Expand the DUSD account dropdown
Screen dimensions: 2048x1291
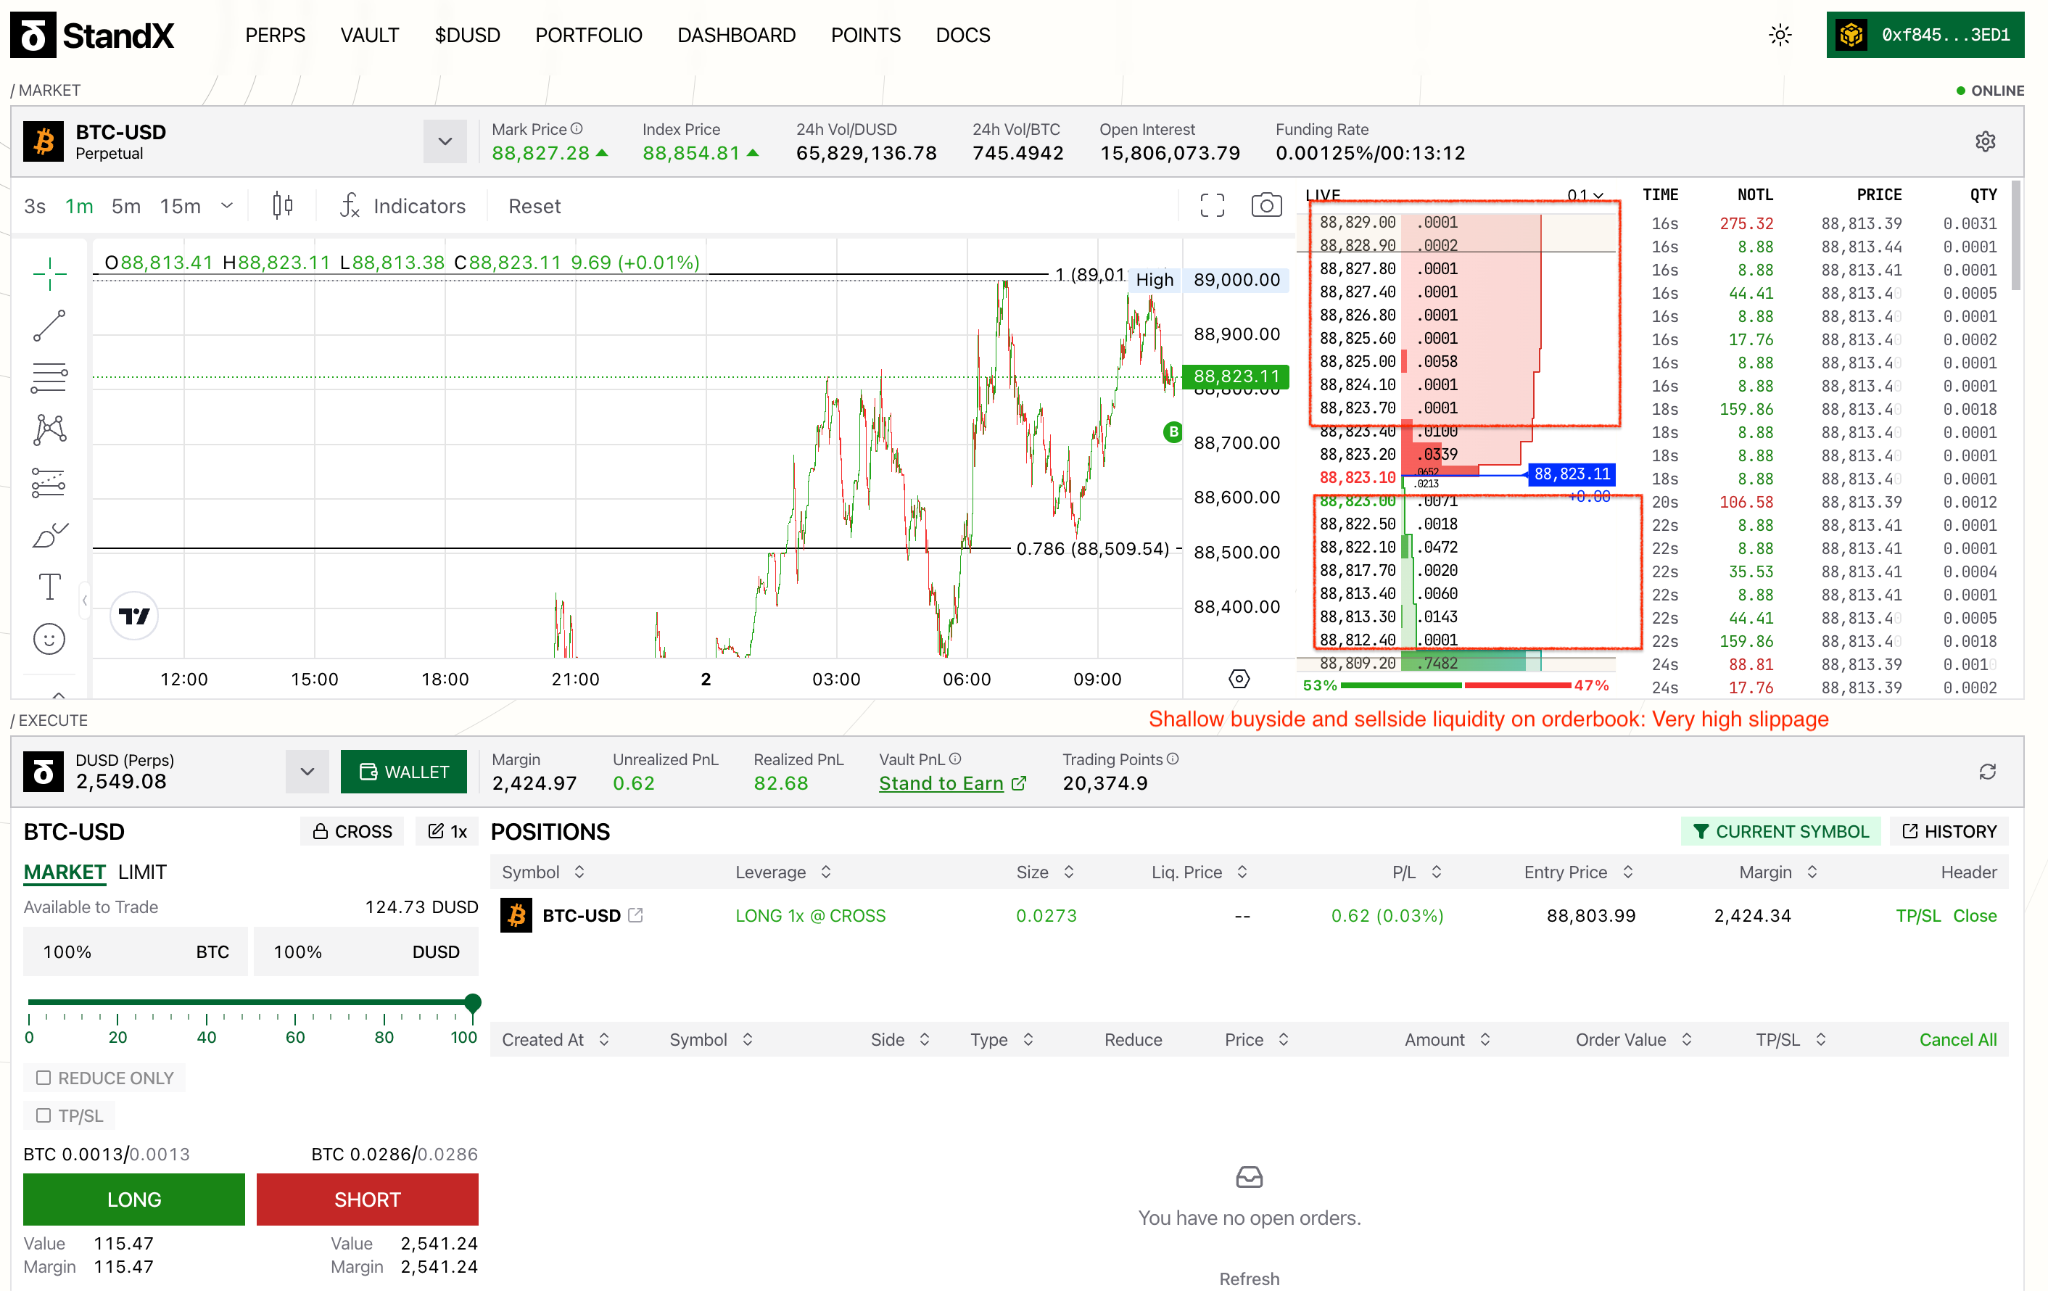[x=307, y=771]
